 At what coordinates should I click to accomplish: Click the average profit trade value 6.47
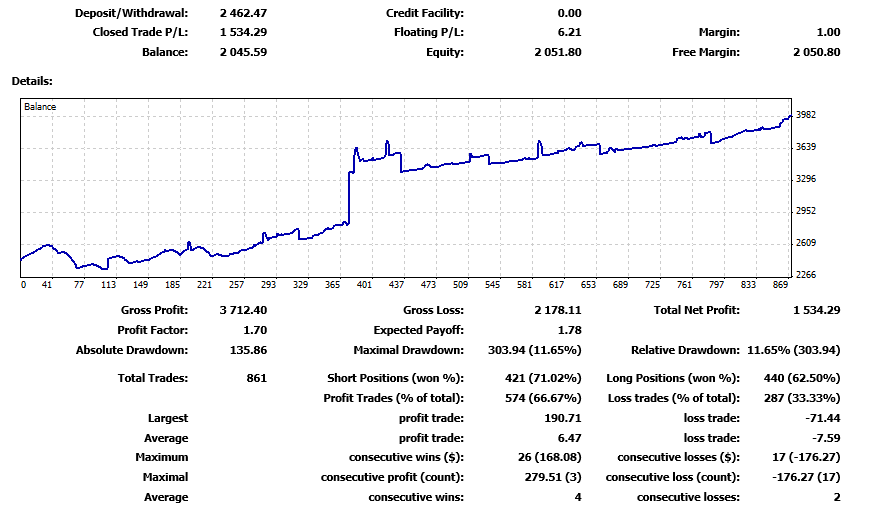(x=570, y=438)
